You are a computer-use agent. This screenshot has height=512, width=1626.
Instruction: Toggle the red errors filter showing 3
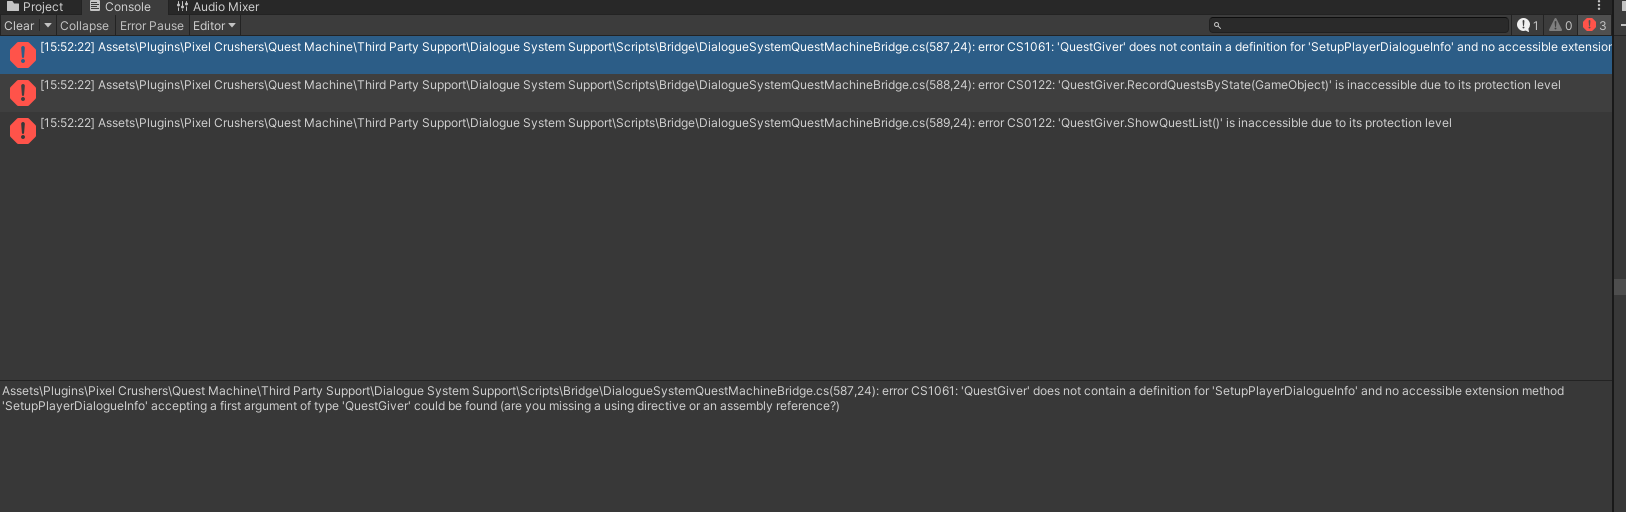1595,26
